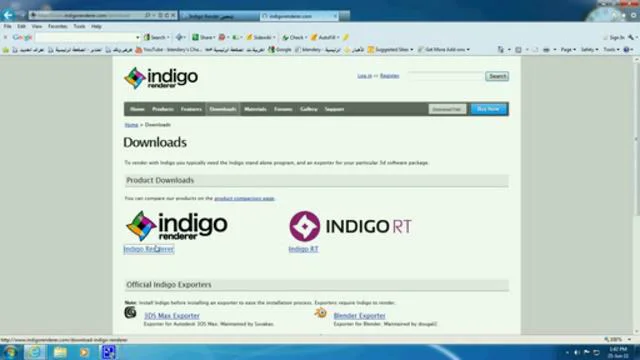Click the stop X in address bar
Screen dimensions: 640x360
173,15
